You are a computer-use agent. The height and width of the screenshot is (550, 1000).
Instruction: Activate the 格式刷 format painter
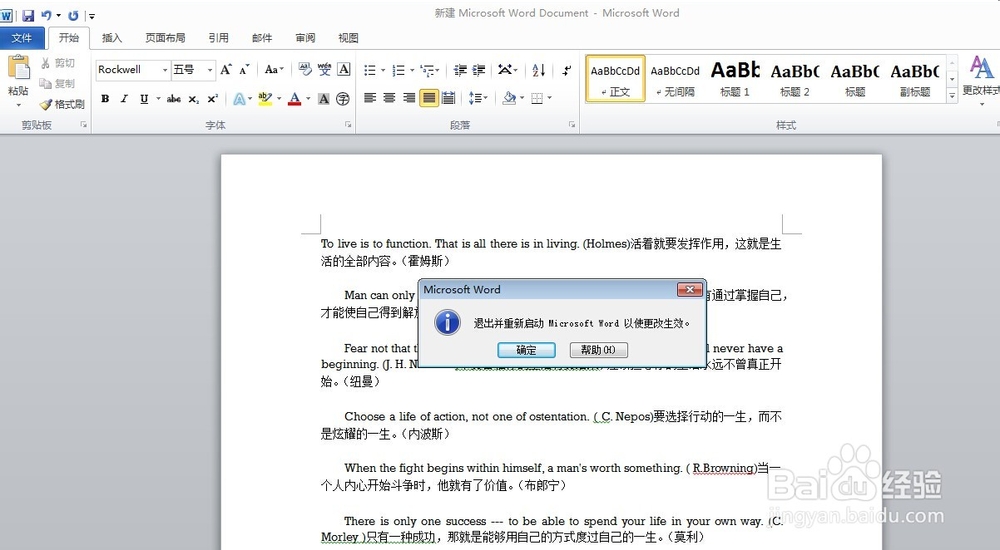[62, 104]
